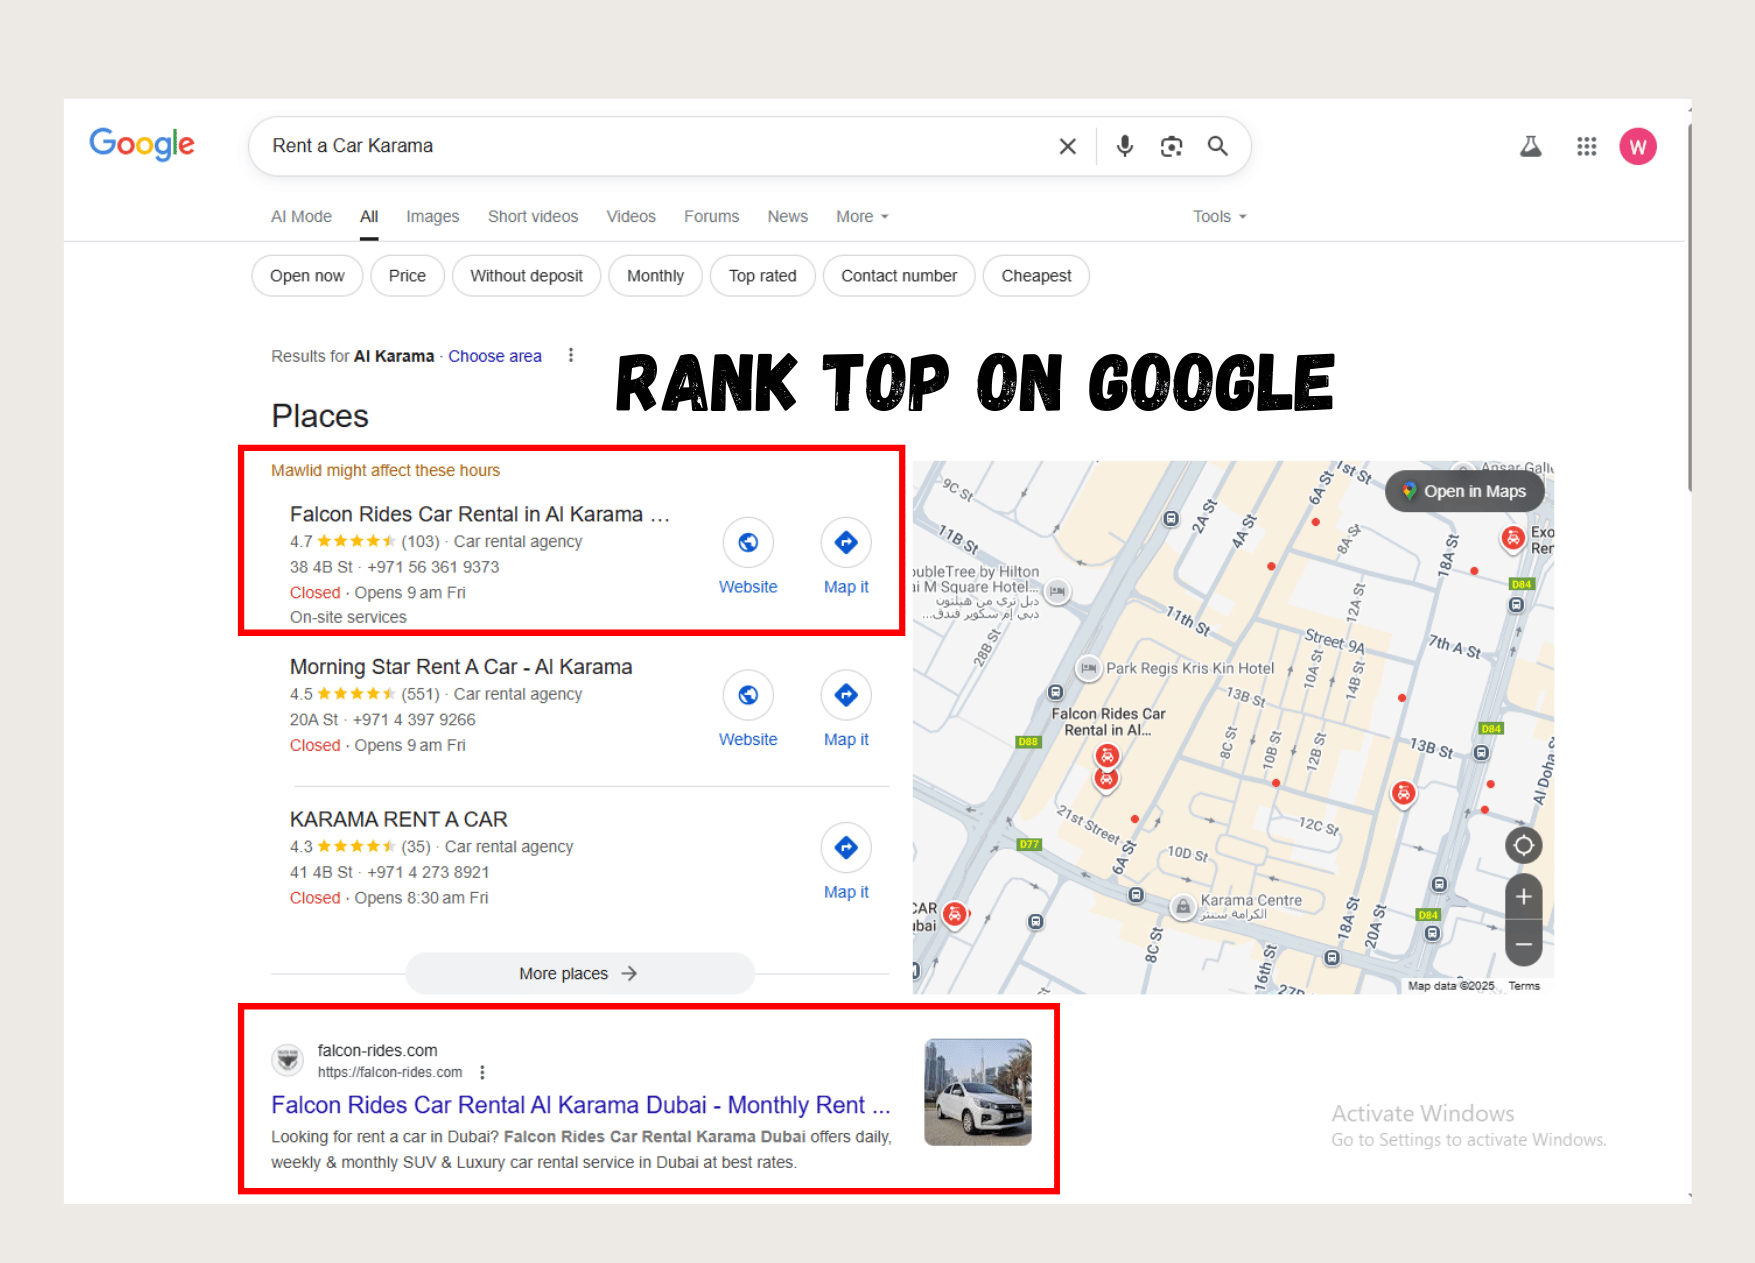Viewport: 1755px width, 1263px height.
Task: Click the Website globe icon for Falcon Rides
Action: click(748, 542)
